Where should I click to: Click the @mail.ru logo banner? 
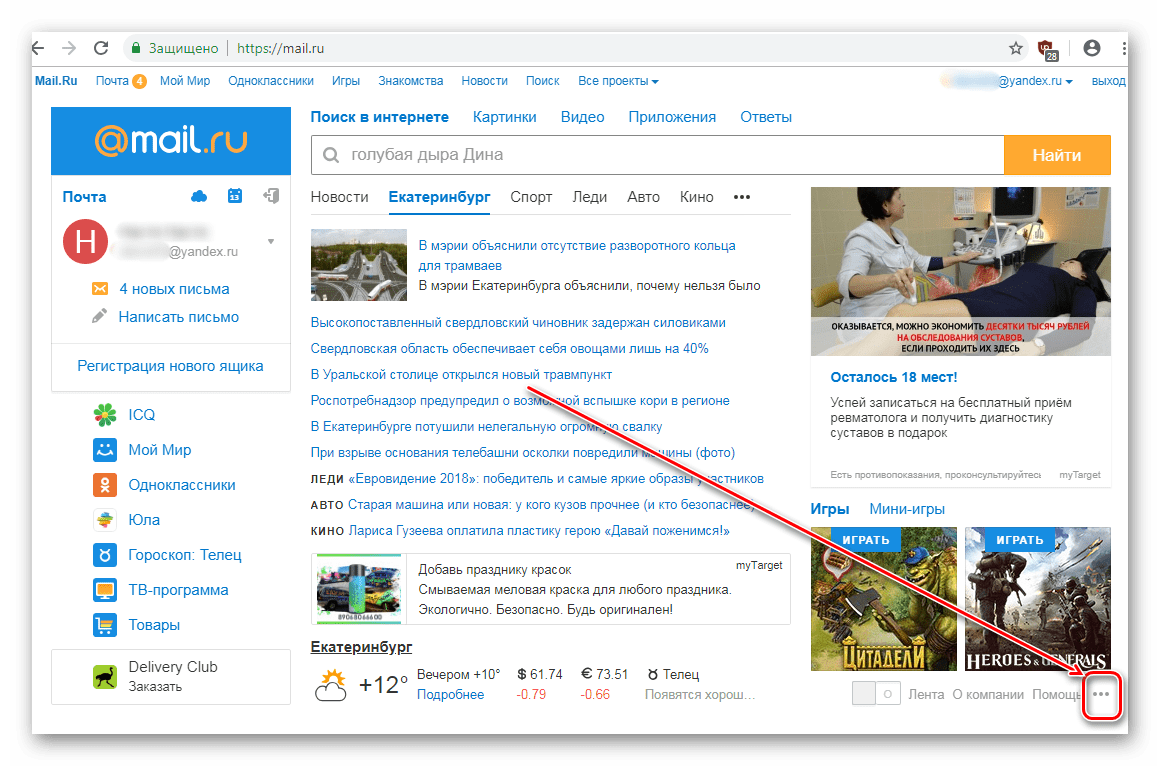click(x=171, y=141)
